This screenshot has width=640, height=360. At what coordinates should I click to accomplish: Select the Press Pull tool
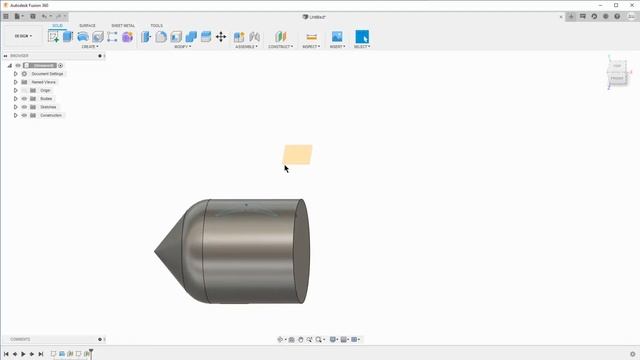pos(146,37)
